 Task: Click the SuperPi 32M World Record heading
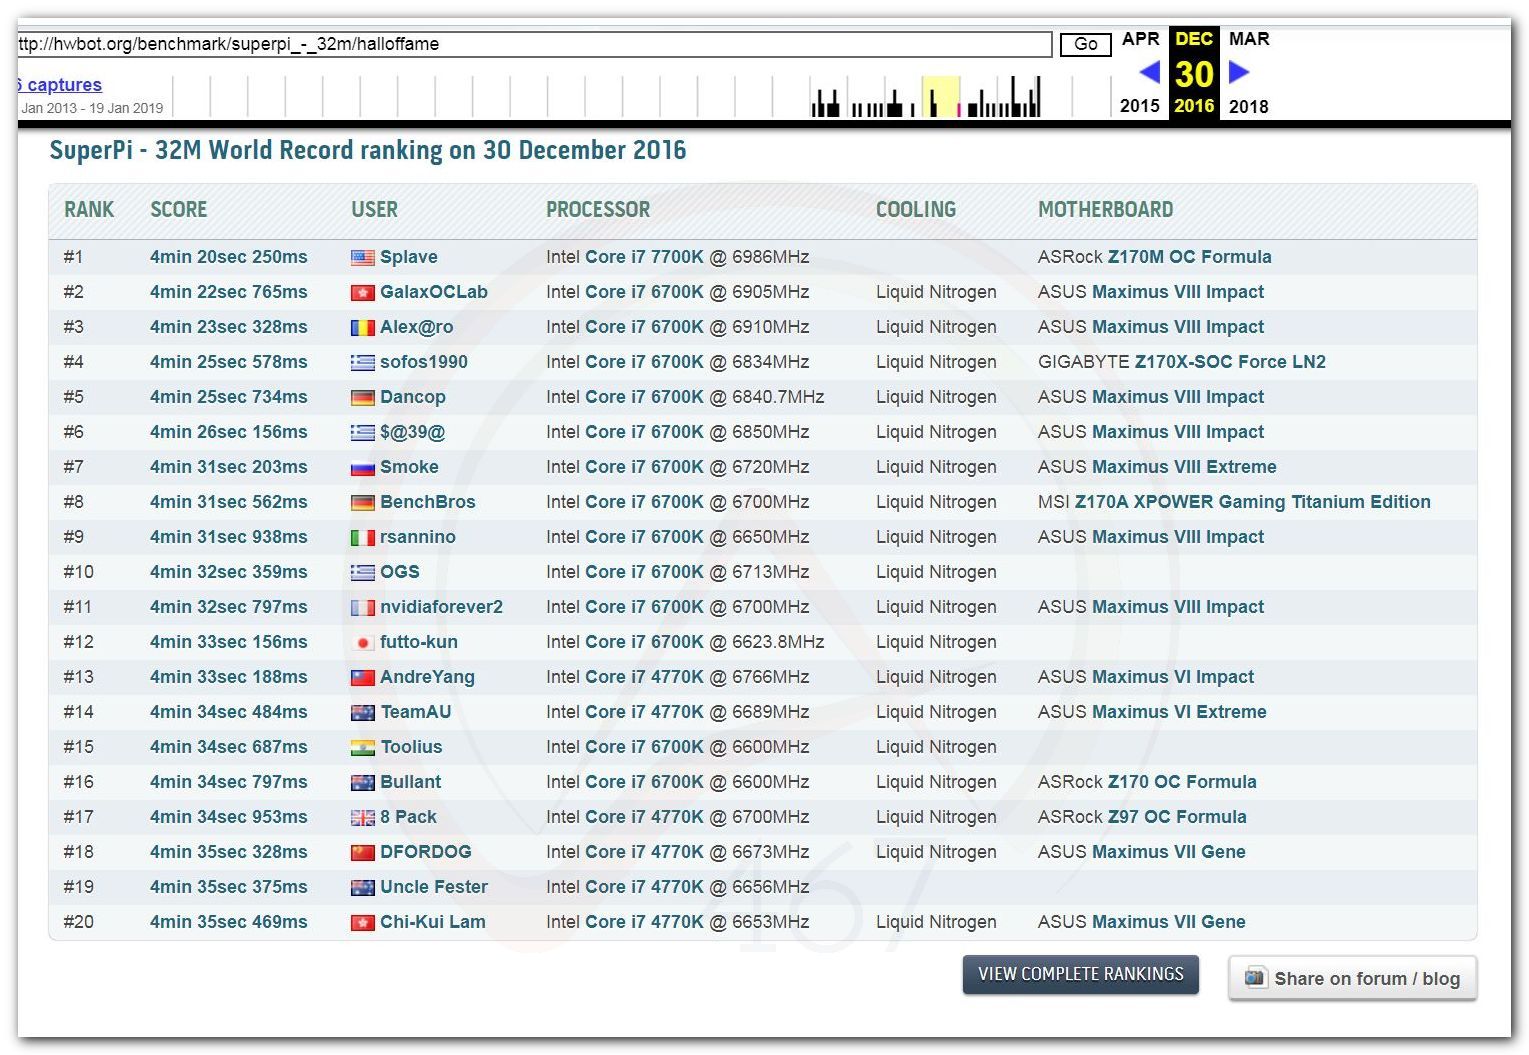click(368, 151)
